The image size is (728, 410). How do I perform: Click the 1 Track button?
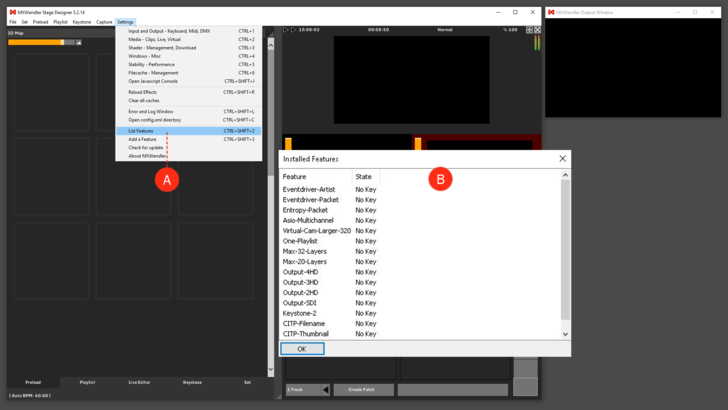303,390
